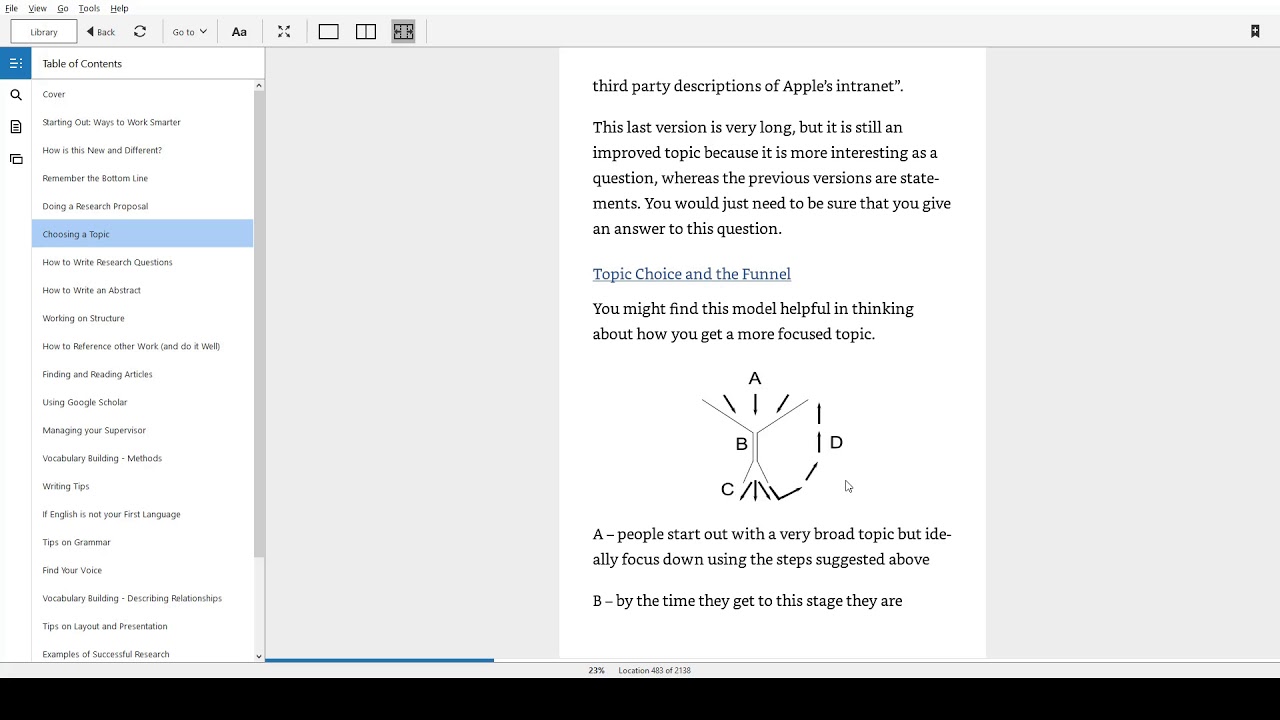Open the File menu
This screenshot has width=1280, height=720.
coord(11,8)
